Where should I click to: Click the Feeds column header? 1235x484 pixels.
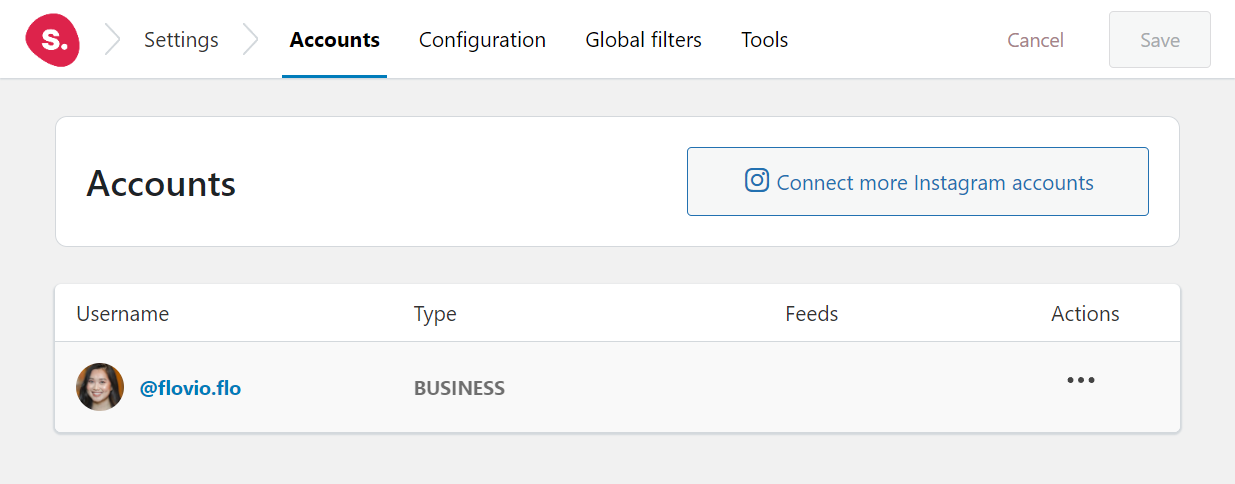[812, 314]
